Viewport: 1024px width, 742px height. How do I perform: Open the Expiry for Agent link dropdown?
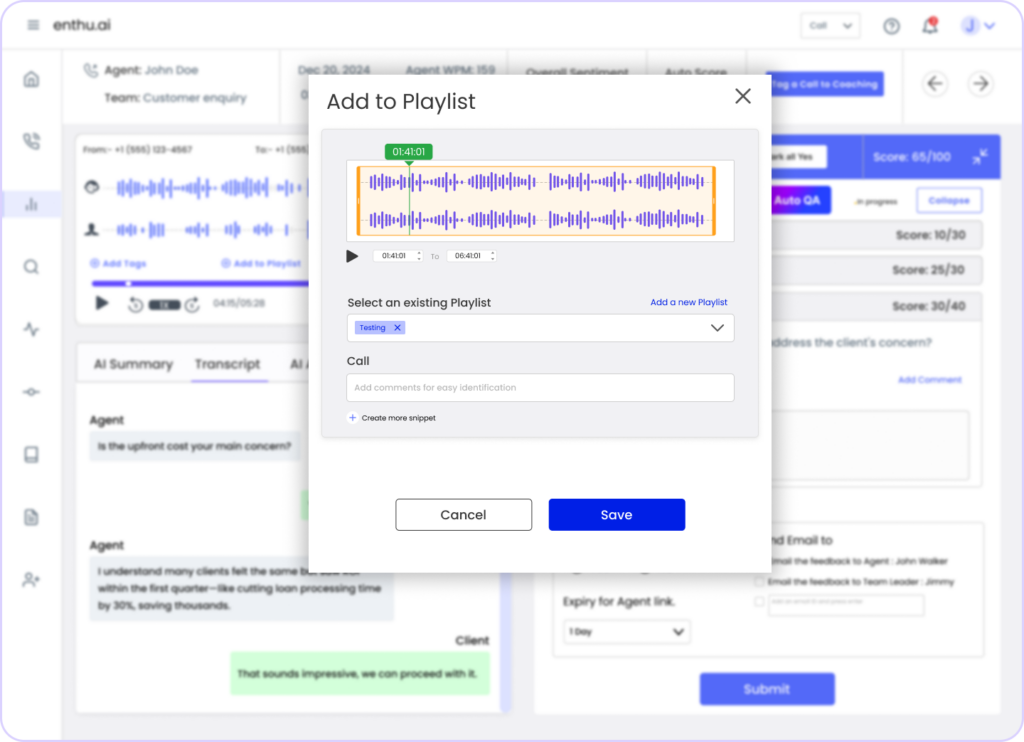pos(626,632)
